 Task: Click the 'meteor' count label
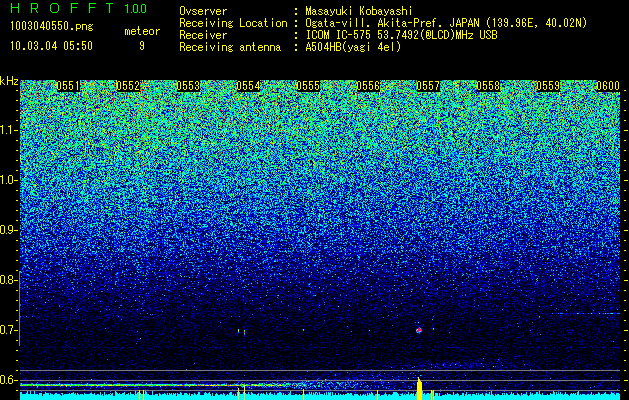click(x=142, y=31)
